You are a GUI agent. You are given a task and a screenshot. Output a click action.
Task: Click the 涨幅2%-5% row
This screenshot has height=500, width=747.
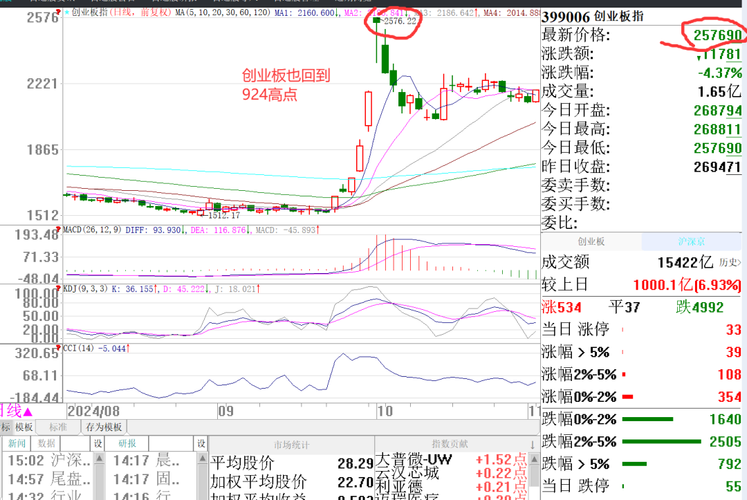pos(642,374)
